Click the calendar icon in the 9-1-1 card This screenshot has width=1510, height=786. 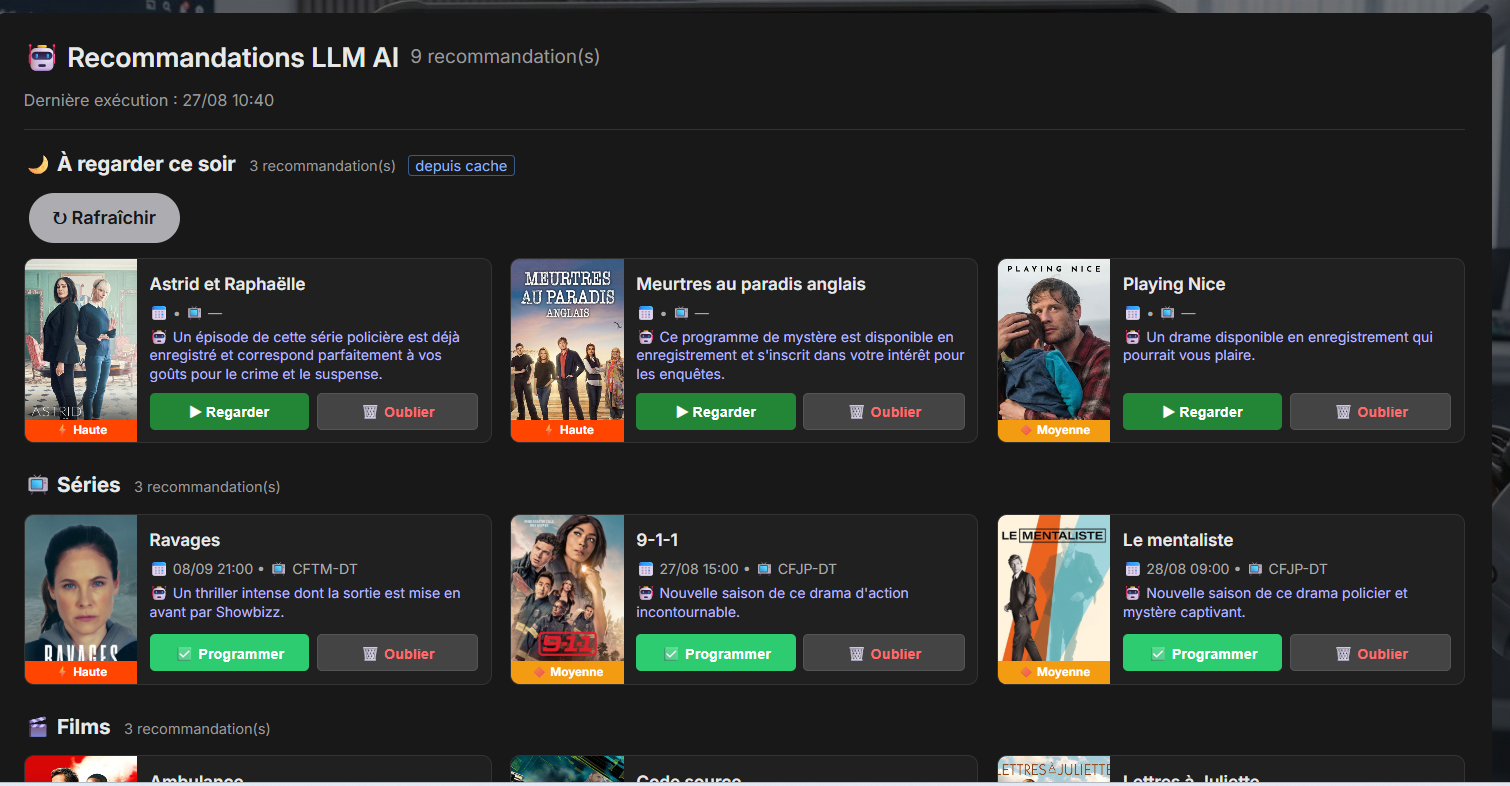click(645, 569)
